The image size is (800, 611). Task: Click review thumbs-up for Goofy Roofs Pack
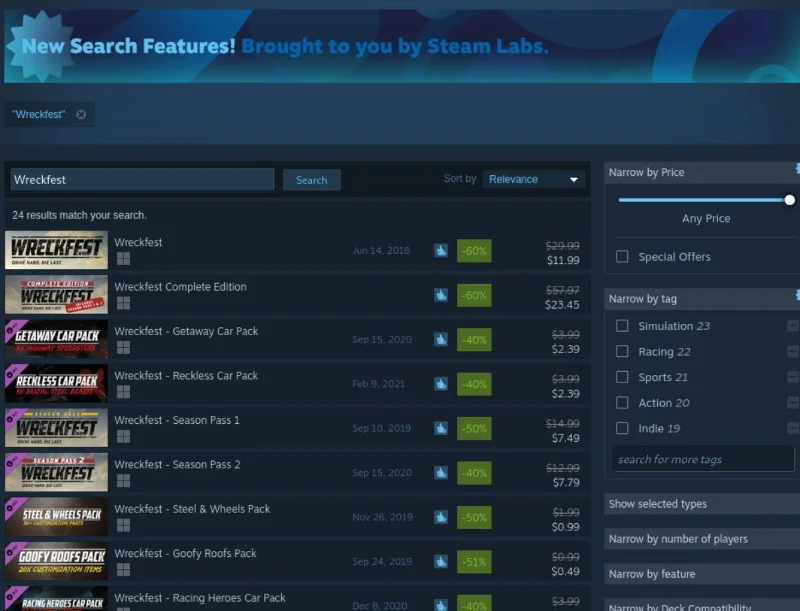(x=441, y=561)
